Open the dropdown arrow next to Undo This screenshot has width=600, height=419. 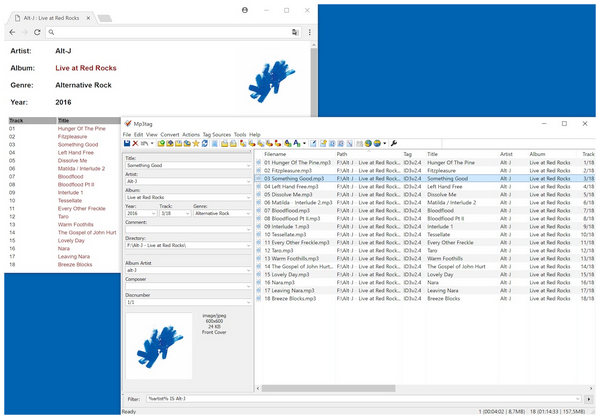click(x=152, y=143)
